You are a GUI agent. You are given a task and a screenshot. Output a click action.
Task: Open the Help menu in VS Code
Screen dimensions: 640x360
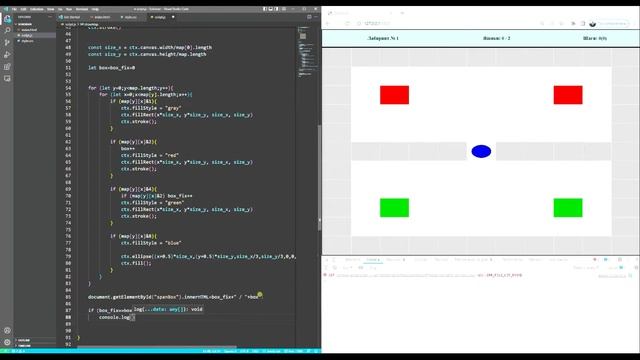pos(95,9)
